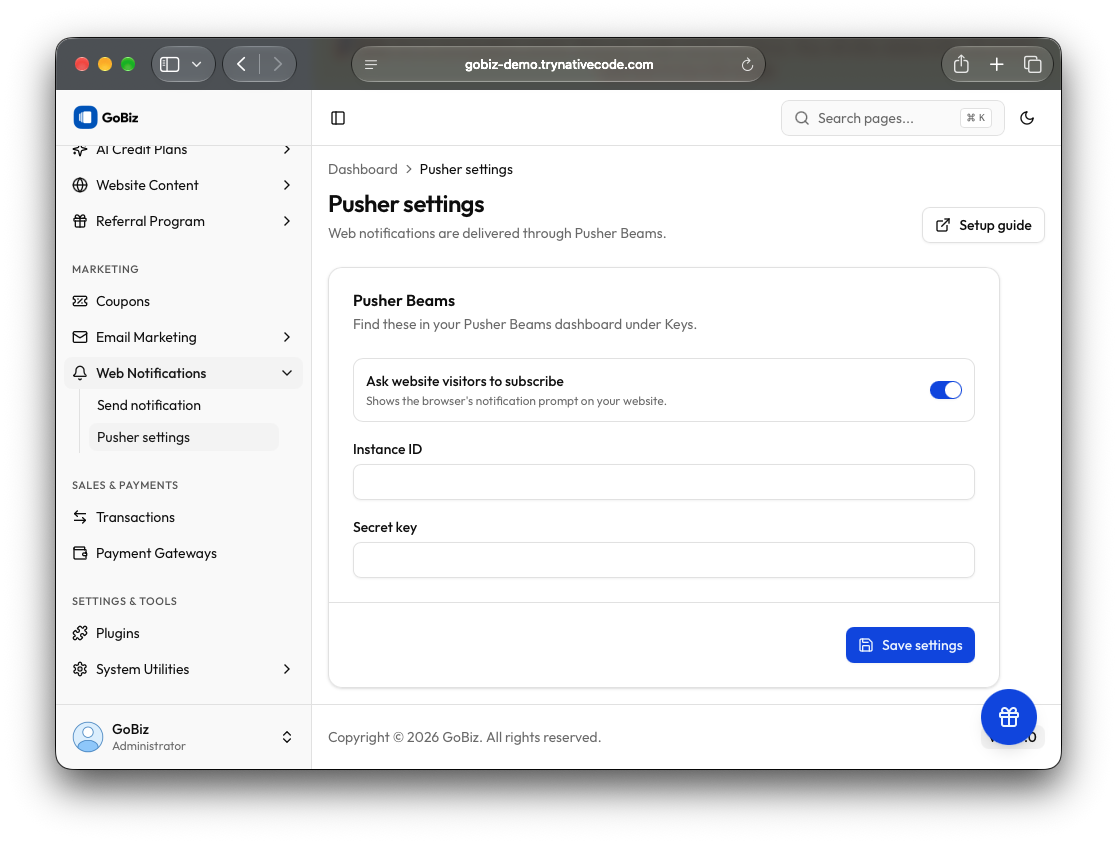Click the Web Notifications bell icon

(x=80, y=373)
